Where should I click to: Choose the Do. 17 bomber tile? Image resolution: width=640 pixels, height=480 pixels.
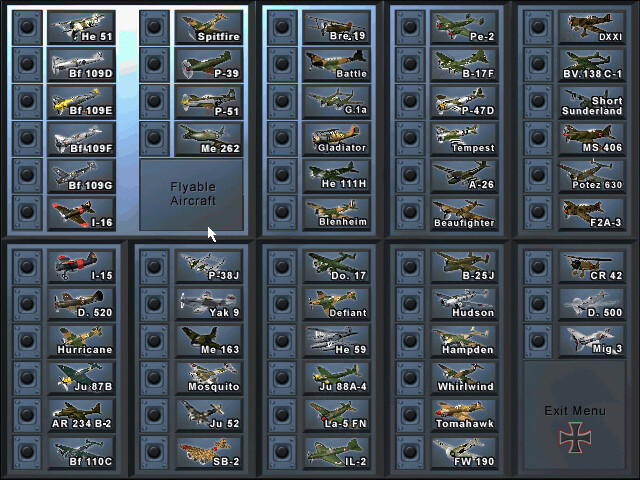[x=336, y=267]
